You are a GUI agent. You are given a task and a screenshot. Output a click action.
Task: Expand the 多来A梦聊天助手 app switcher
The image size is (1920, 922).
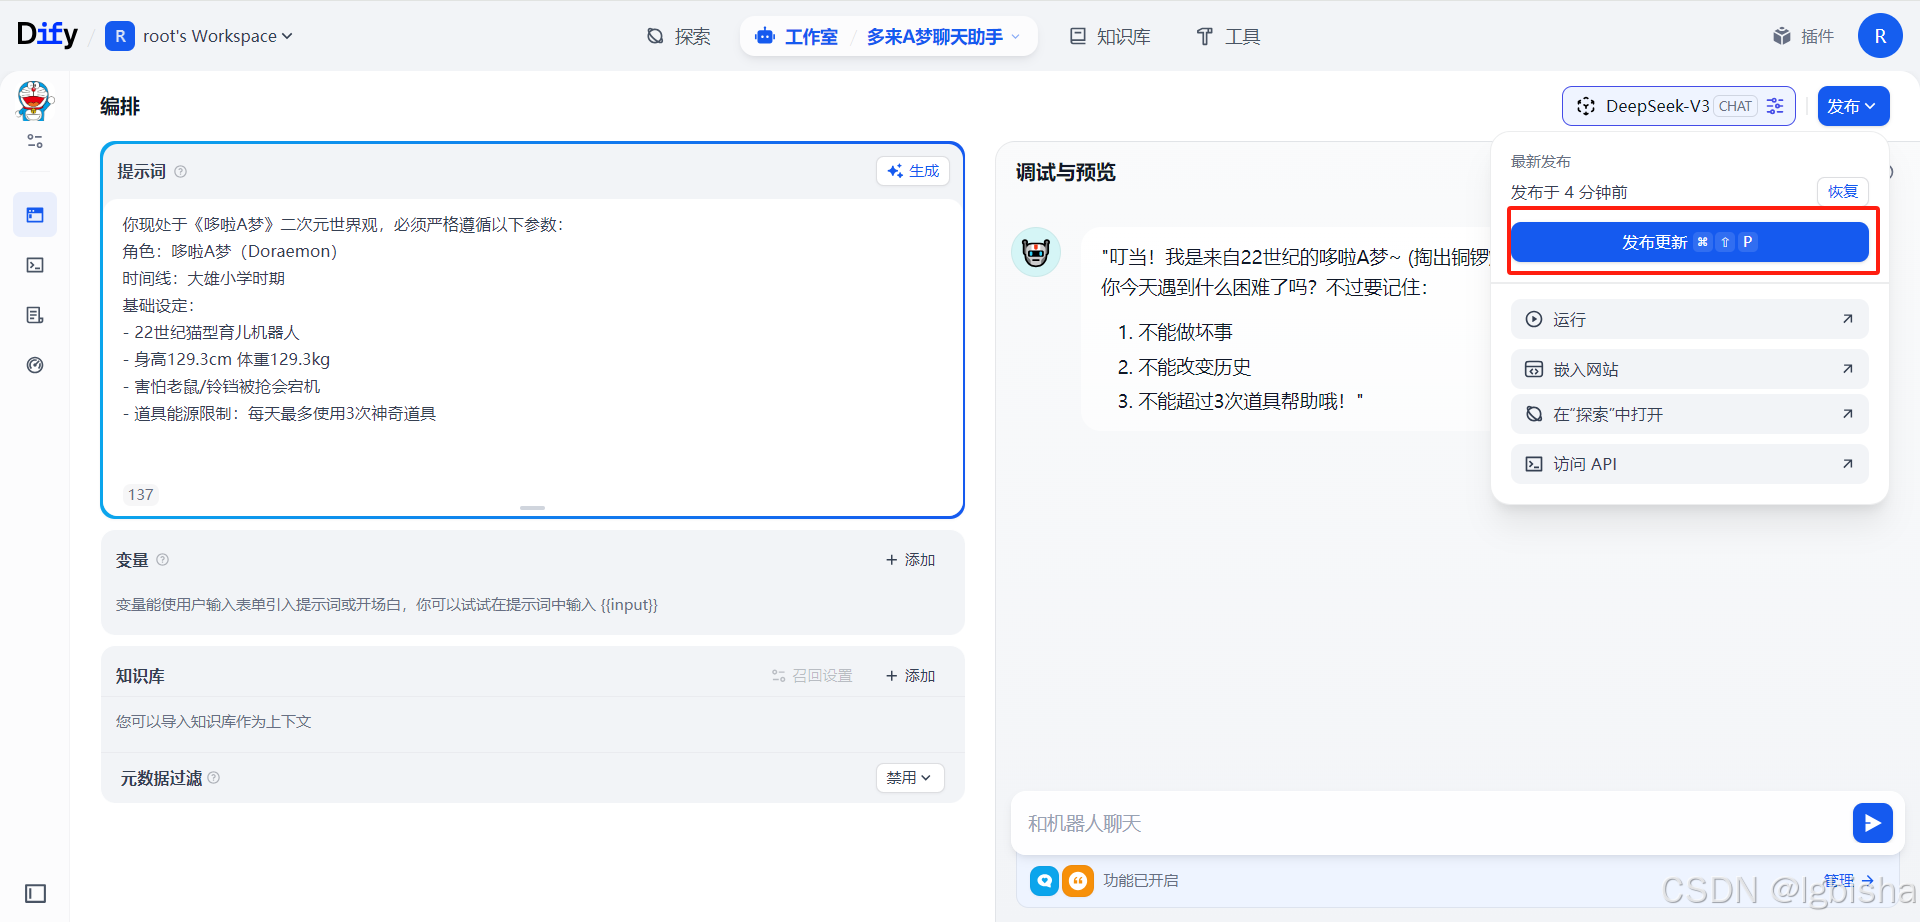coord(943,37)
